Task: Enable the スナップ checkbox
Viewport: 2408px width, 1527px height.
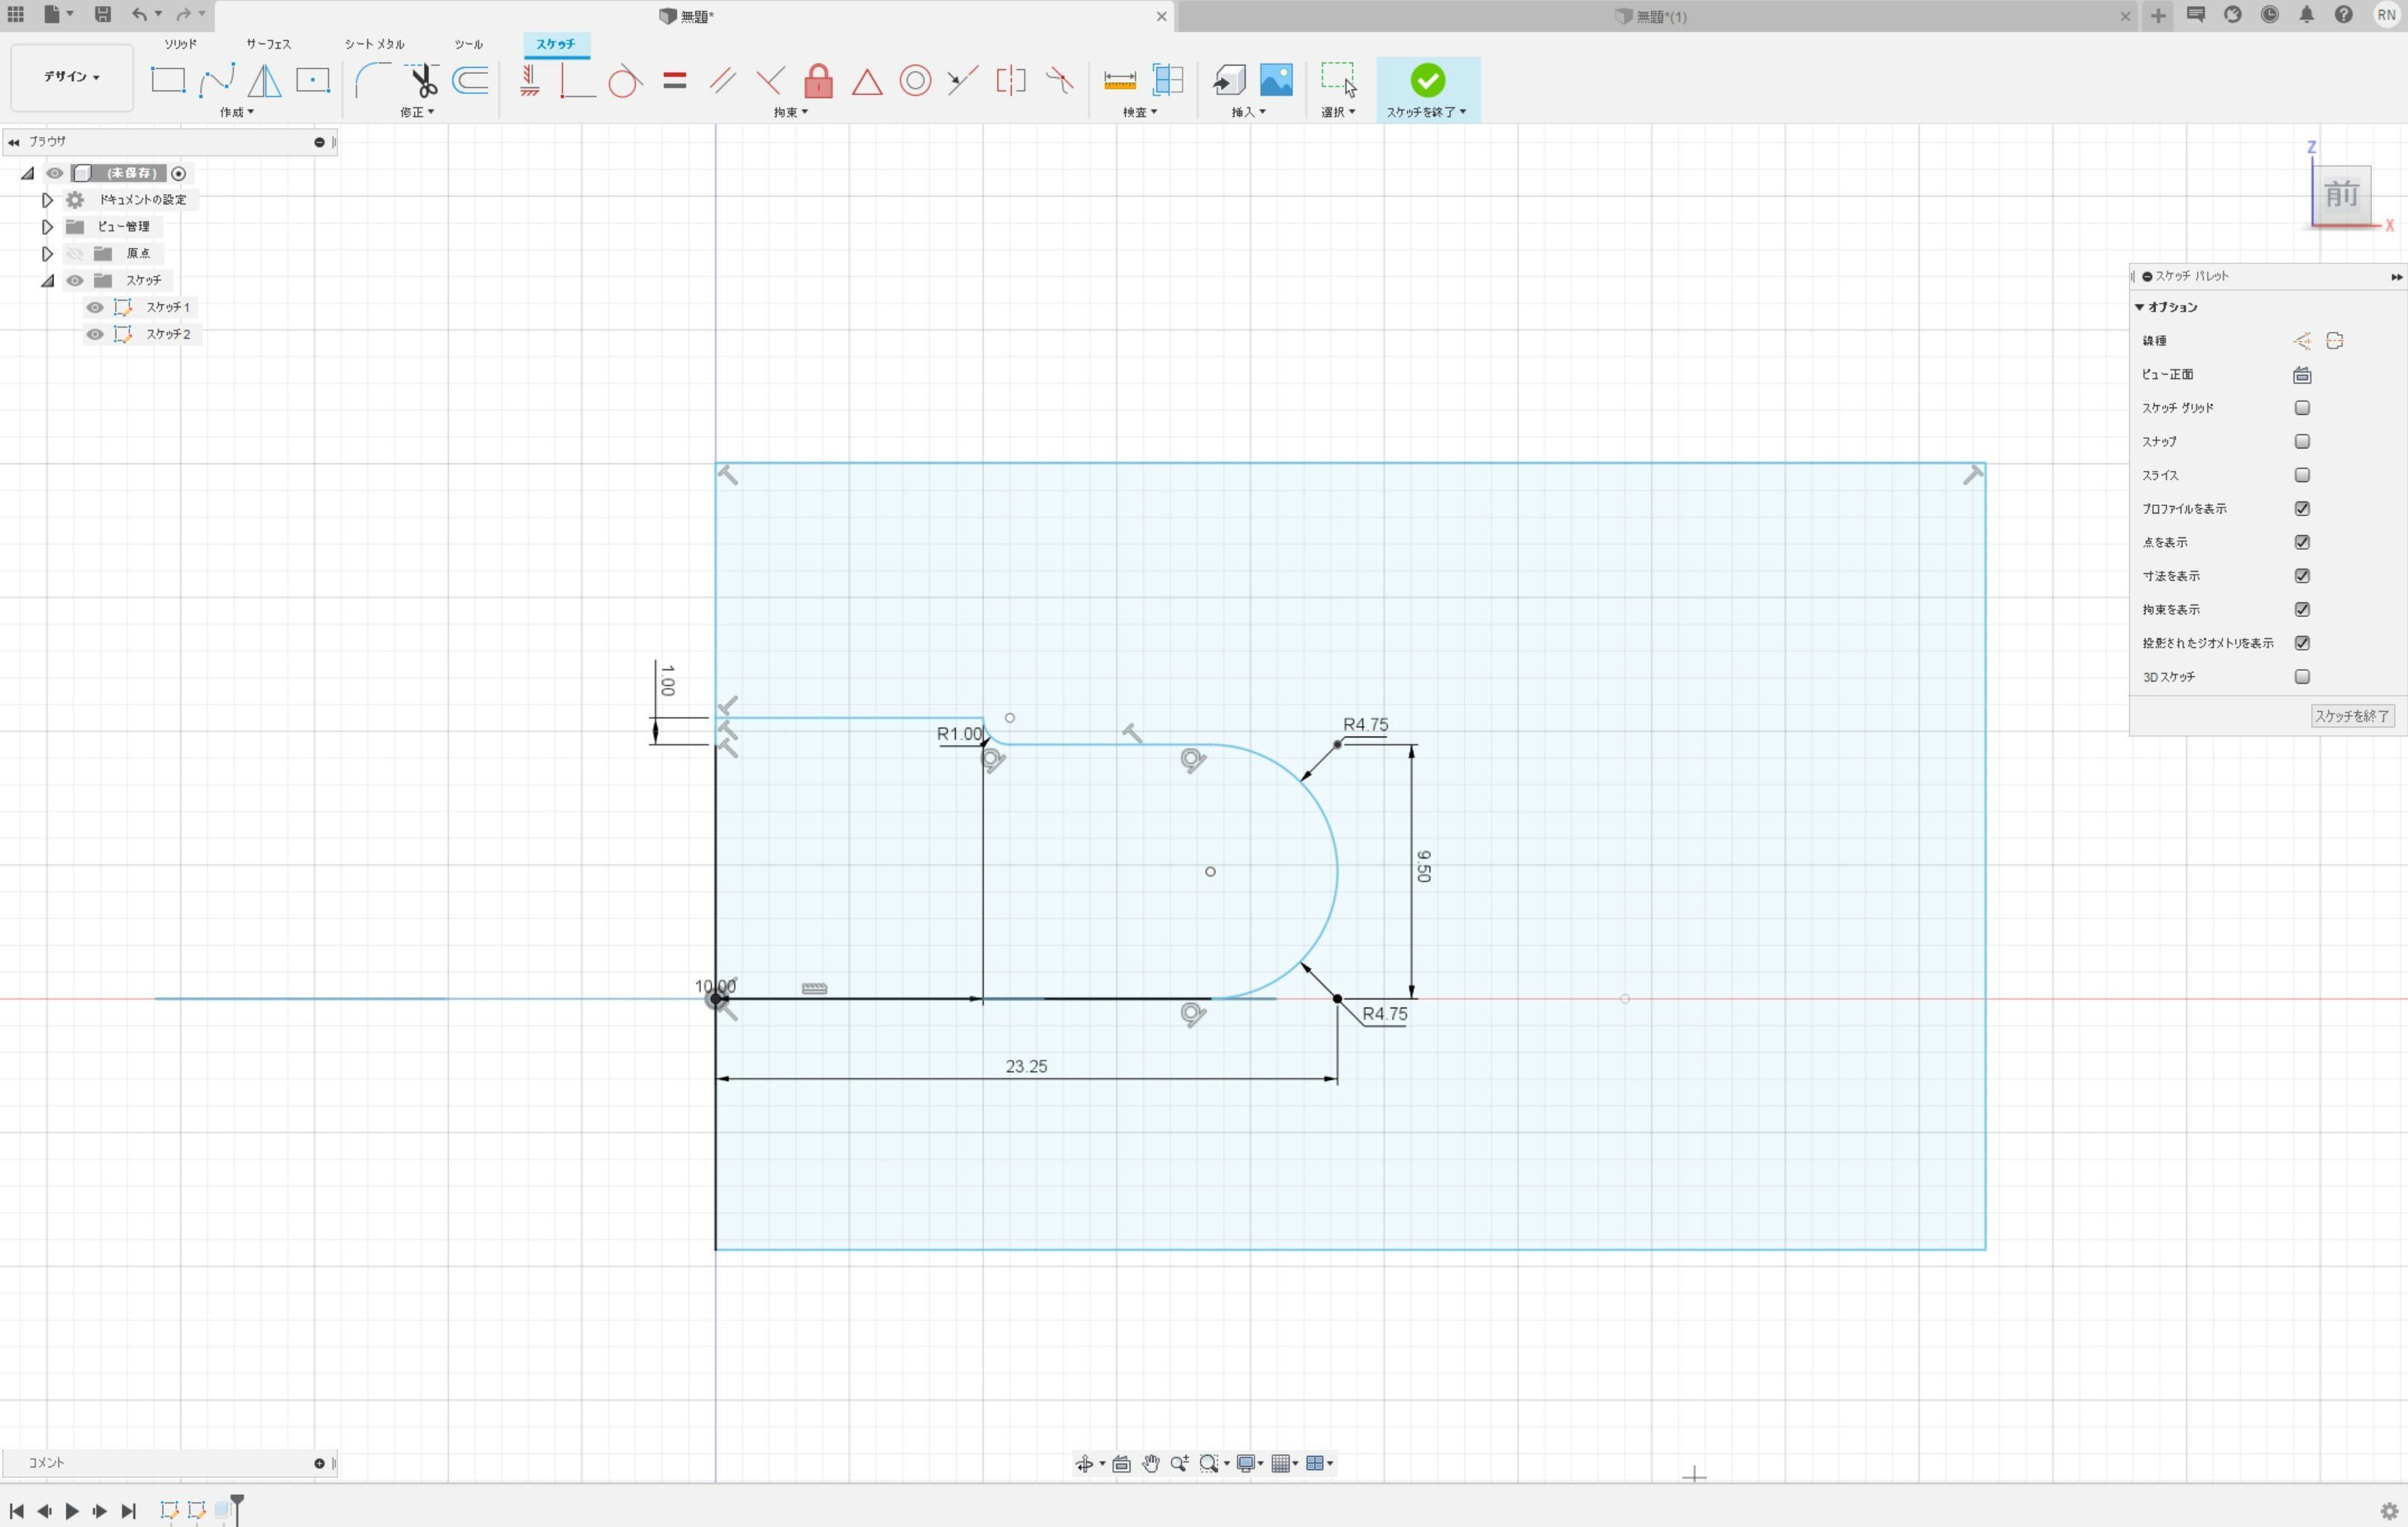Action: pyautogui.click(x=2302, y=442)
